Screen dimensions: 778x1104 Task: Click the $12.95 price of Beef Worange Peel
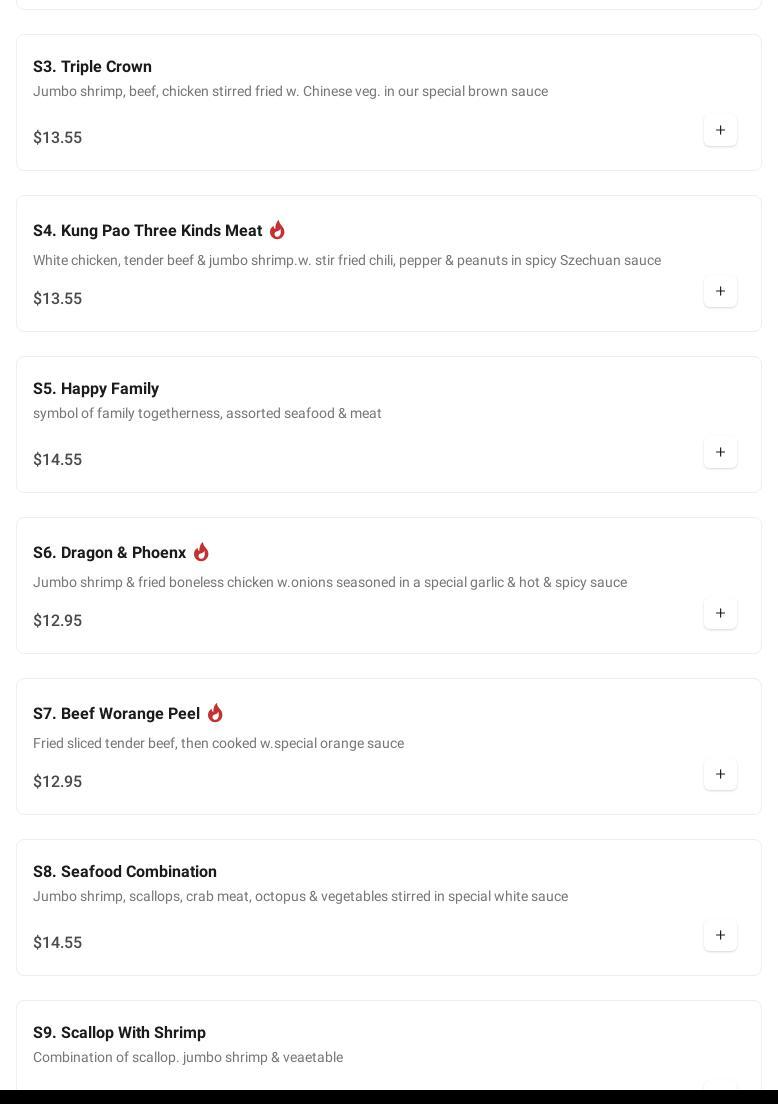tap(57, 782)
